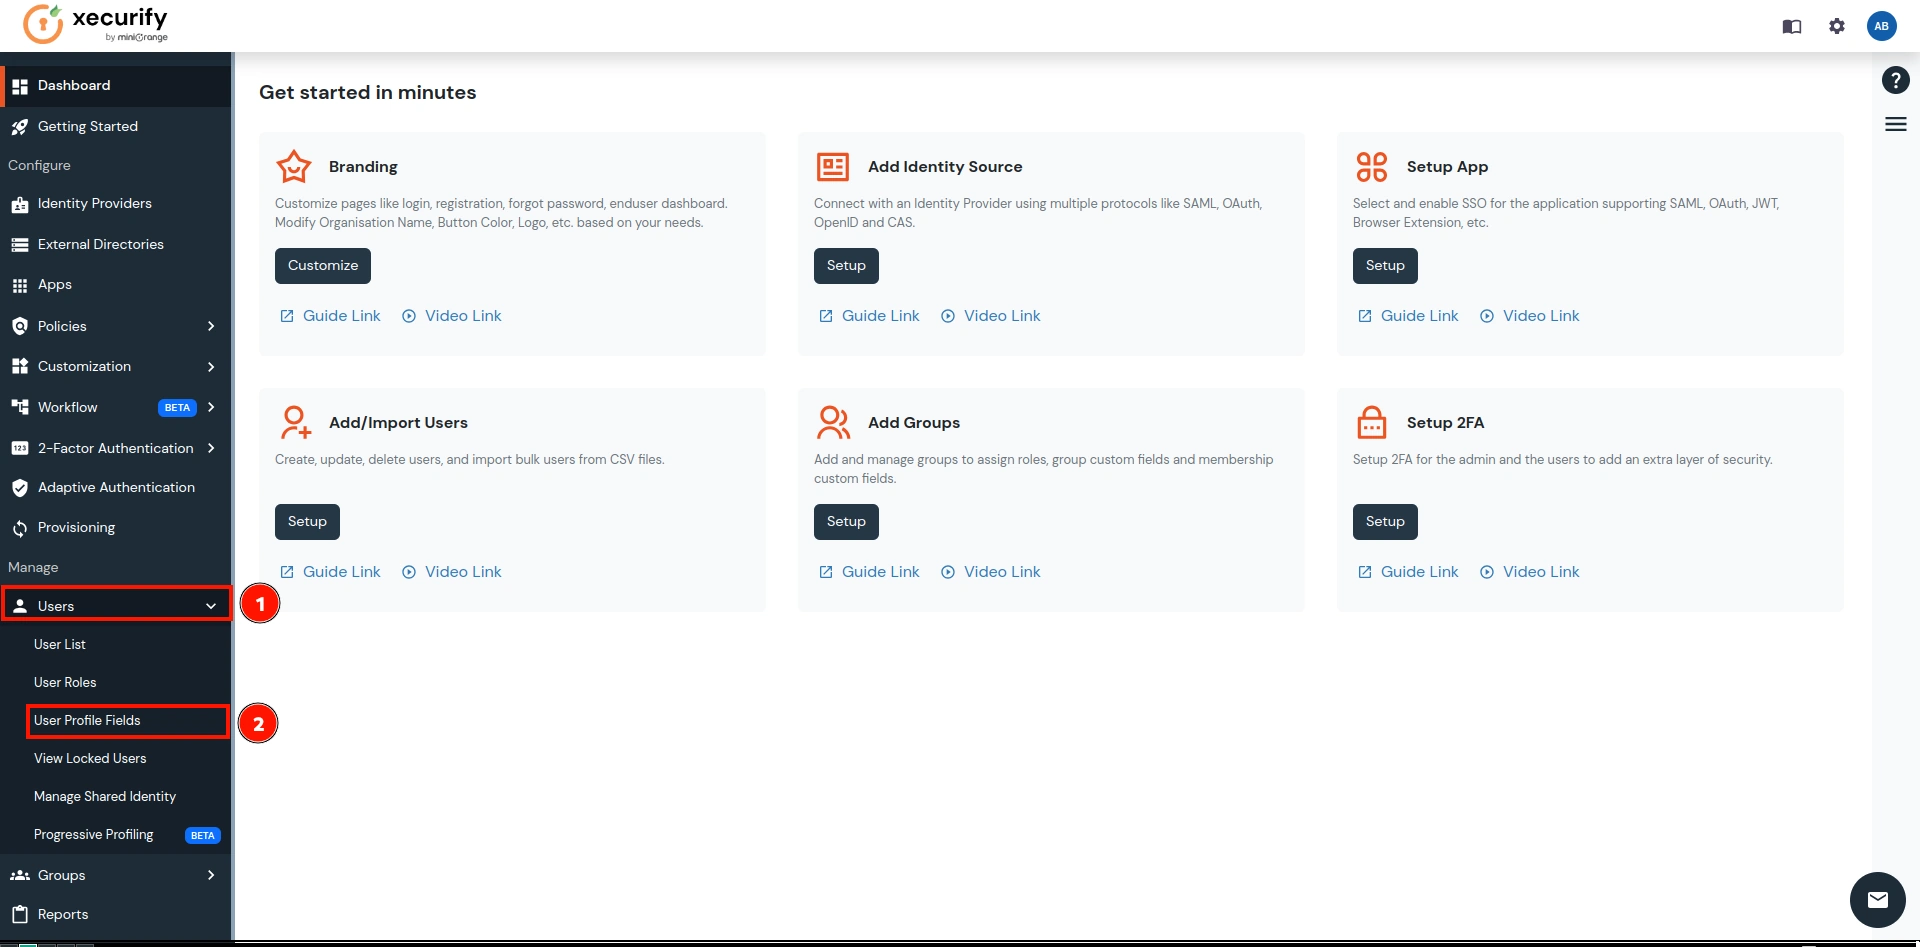Click the xecurify logo
1920x947 pixels.
96,24
